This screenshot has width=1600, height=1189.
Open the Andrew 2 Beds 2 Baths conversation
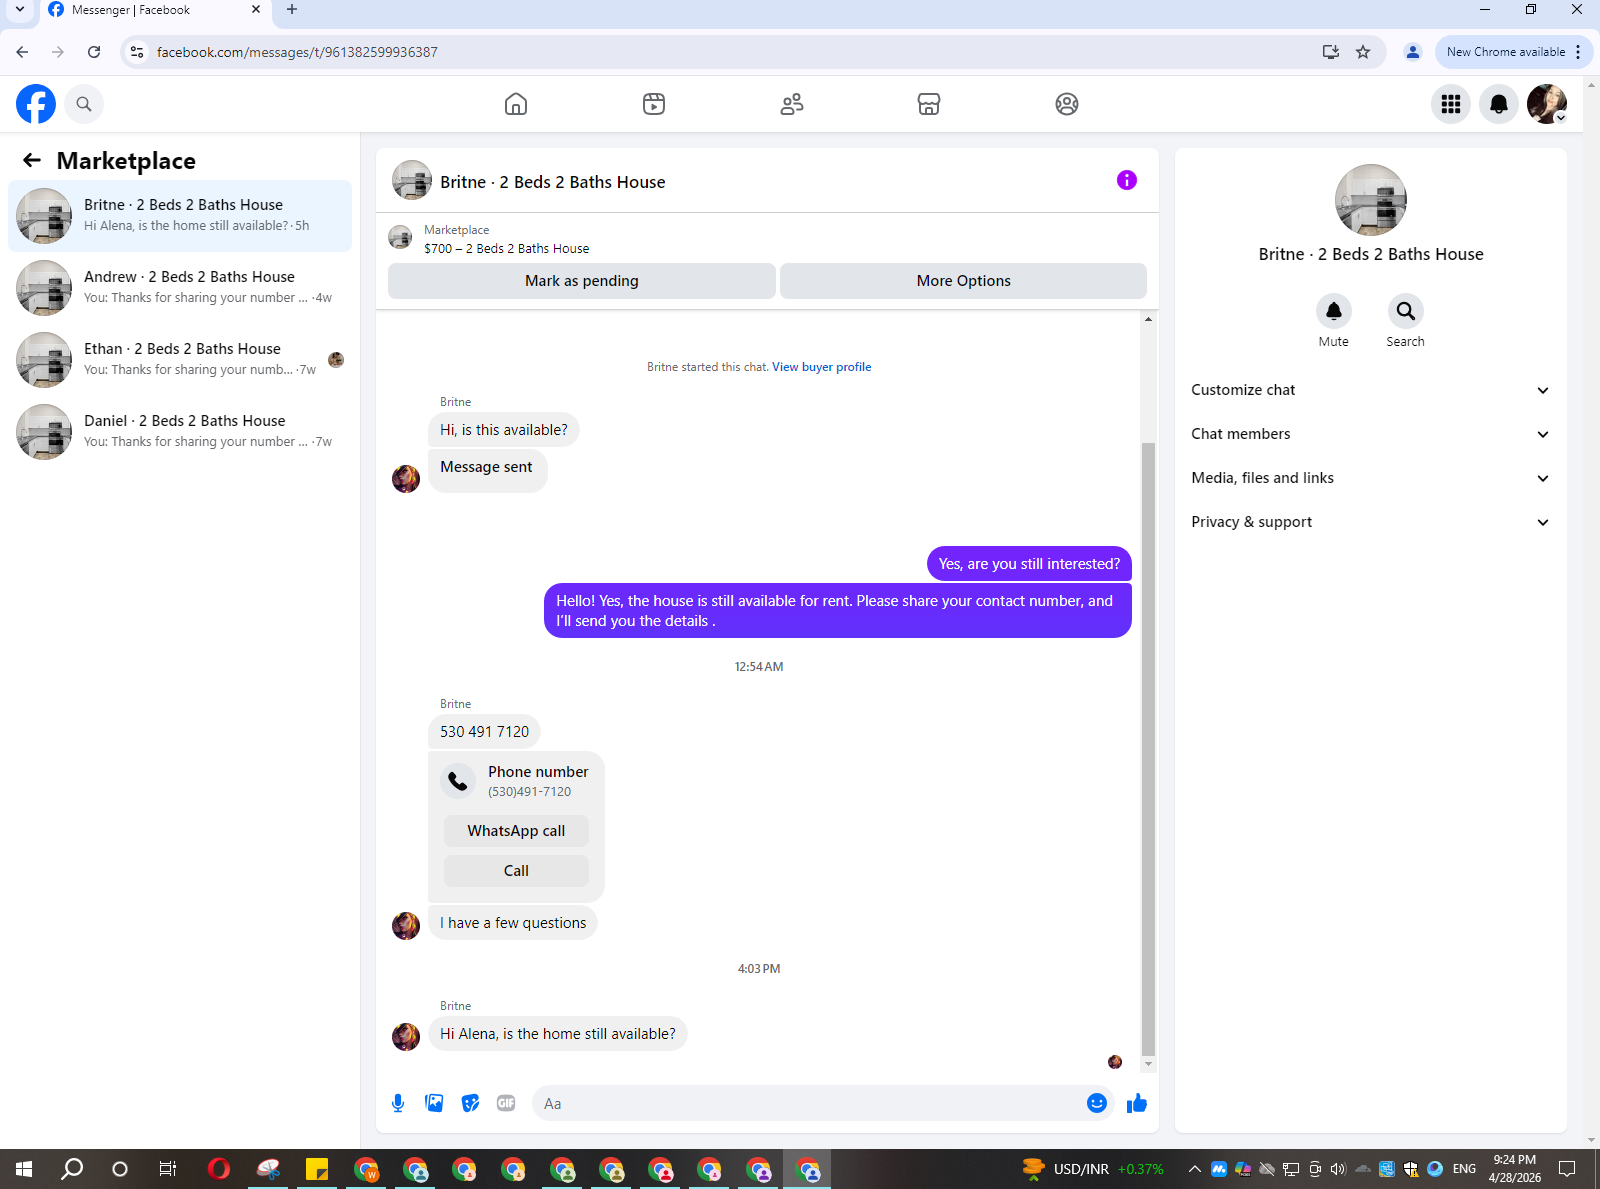tap(180, 288)
